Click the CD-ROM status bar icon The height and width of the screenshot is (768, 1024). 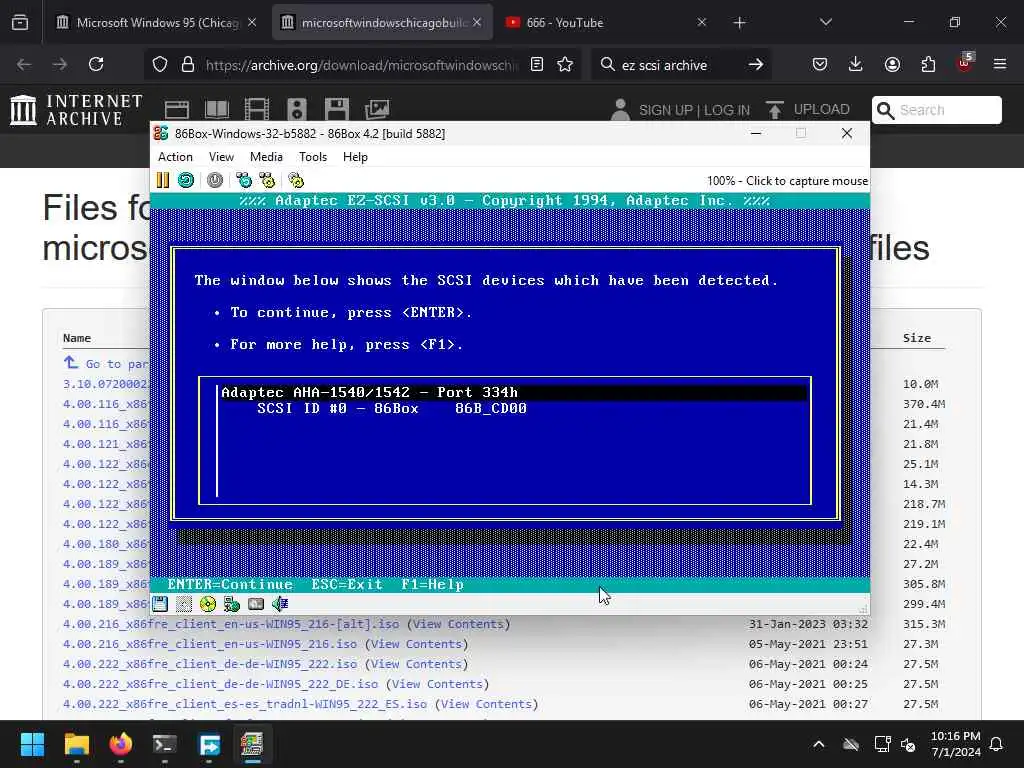coord(208,604)
